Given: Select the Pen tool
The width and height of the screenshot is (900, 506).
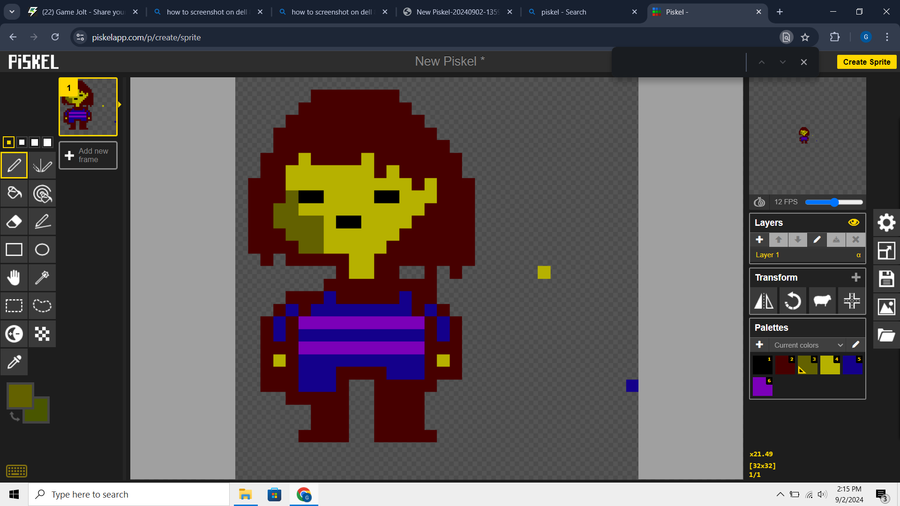Looking at the screenshot, I should [x=14, y=165].
